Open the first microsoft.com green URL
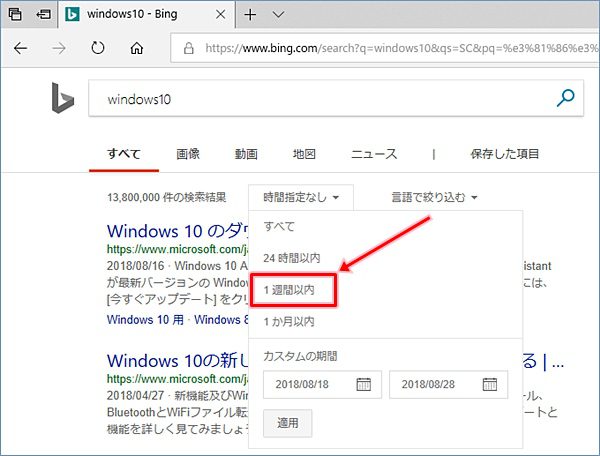 click(x=177, y=249)
